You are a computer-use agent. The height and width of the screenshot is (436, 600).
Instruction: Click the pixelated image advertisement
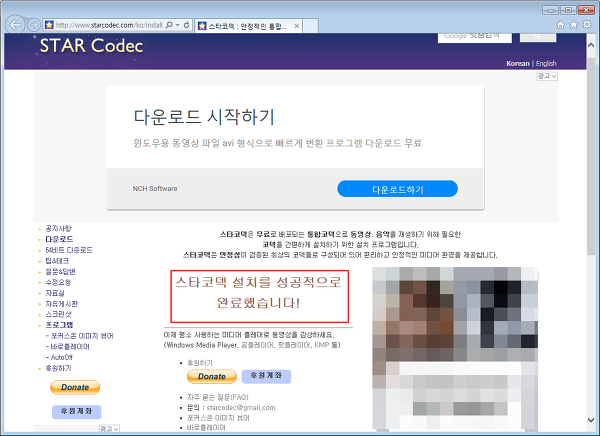pyautogui.click(x=455, y=348)
